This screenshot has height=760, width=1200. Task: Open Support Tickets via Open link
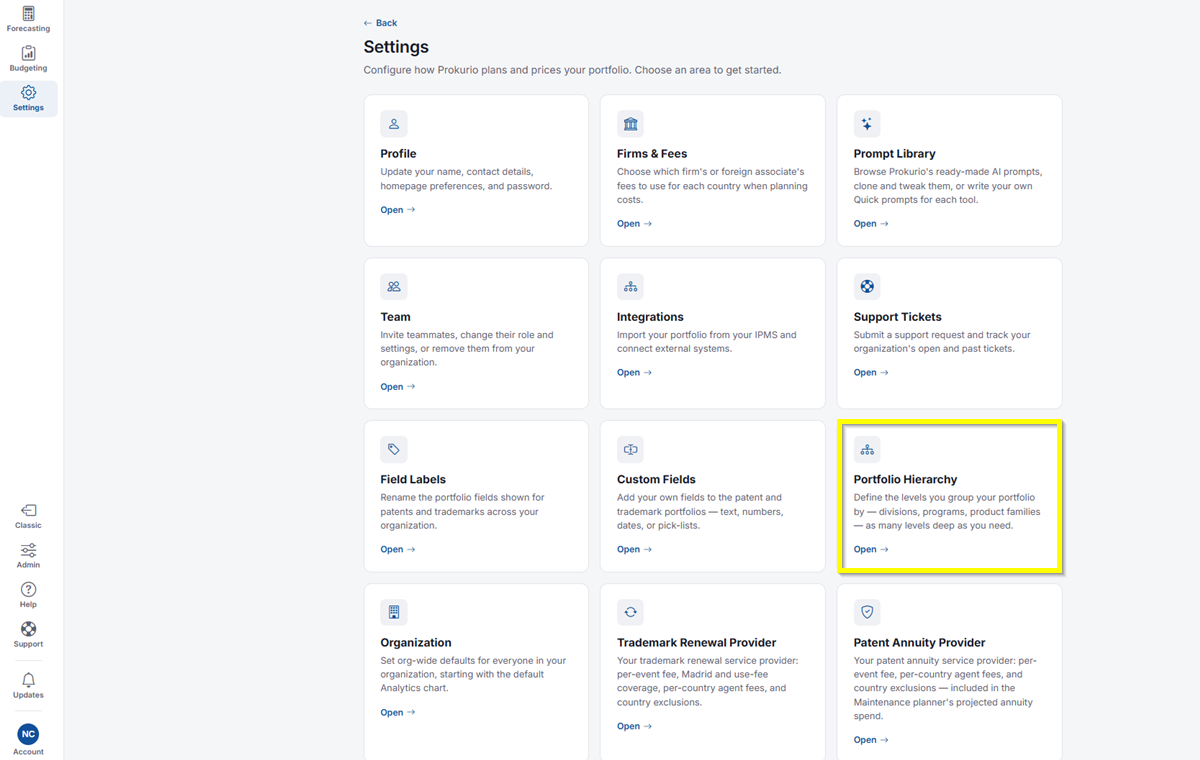click(x=871, y=373)
